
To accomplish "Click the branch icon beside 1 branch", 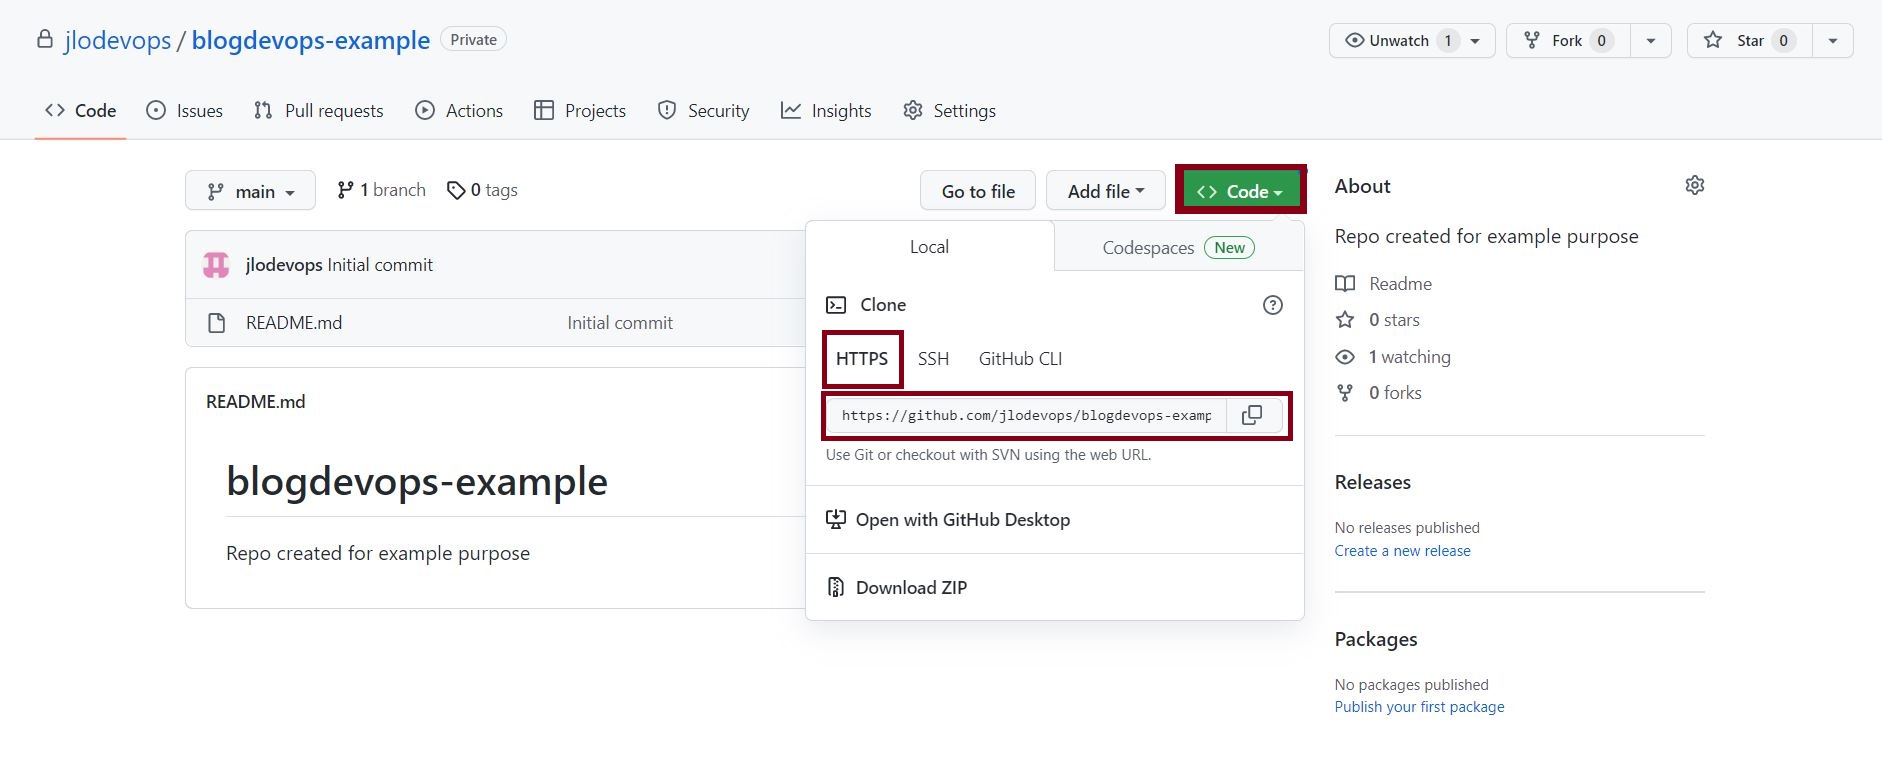I will click(x=345, y=190).
